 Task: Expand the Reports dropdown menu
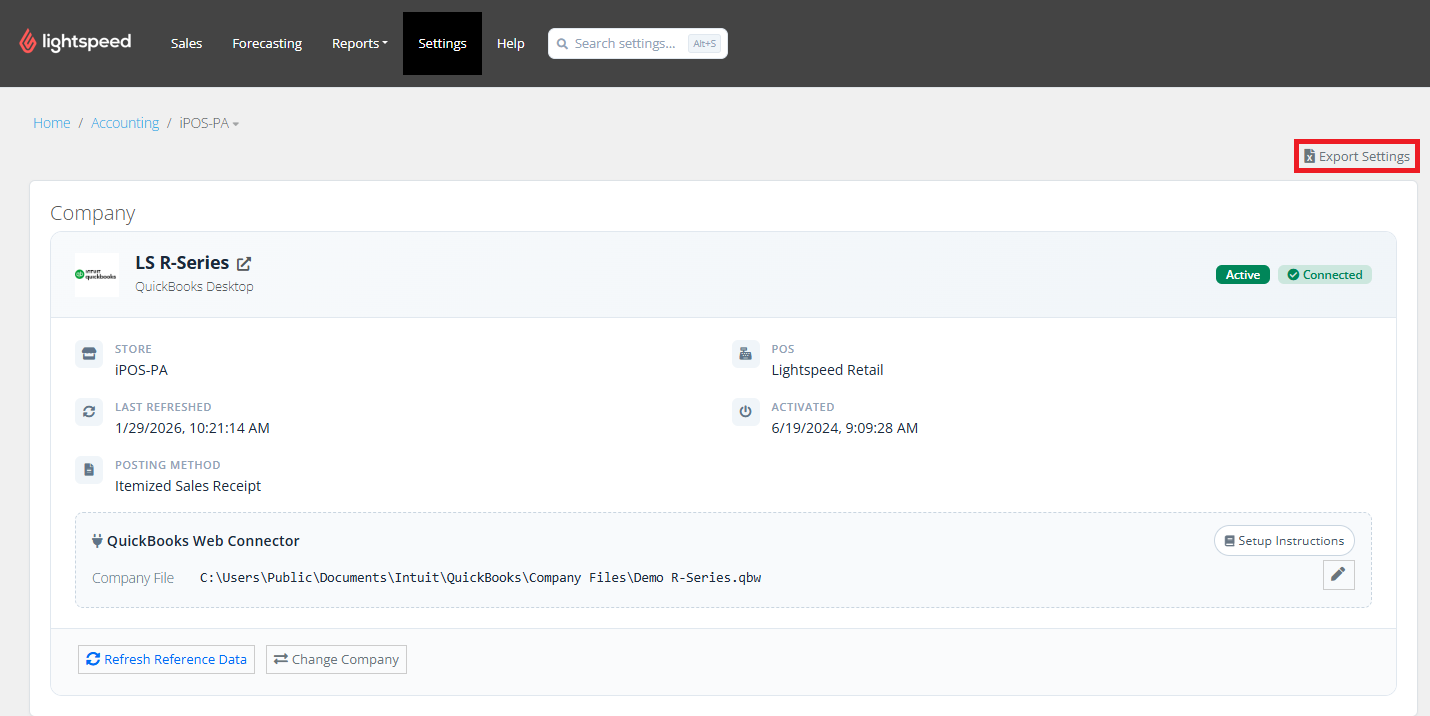[x=360, y=44]
